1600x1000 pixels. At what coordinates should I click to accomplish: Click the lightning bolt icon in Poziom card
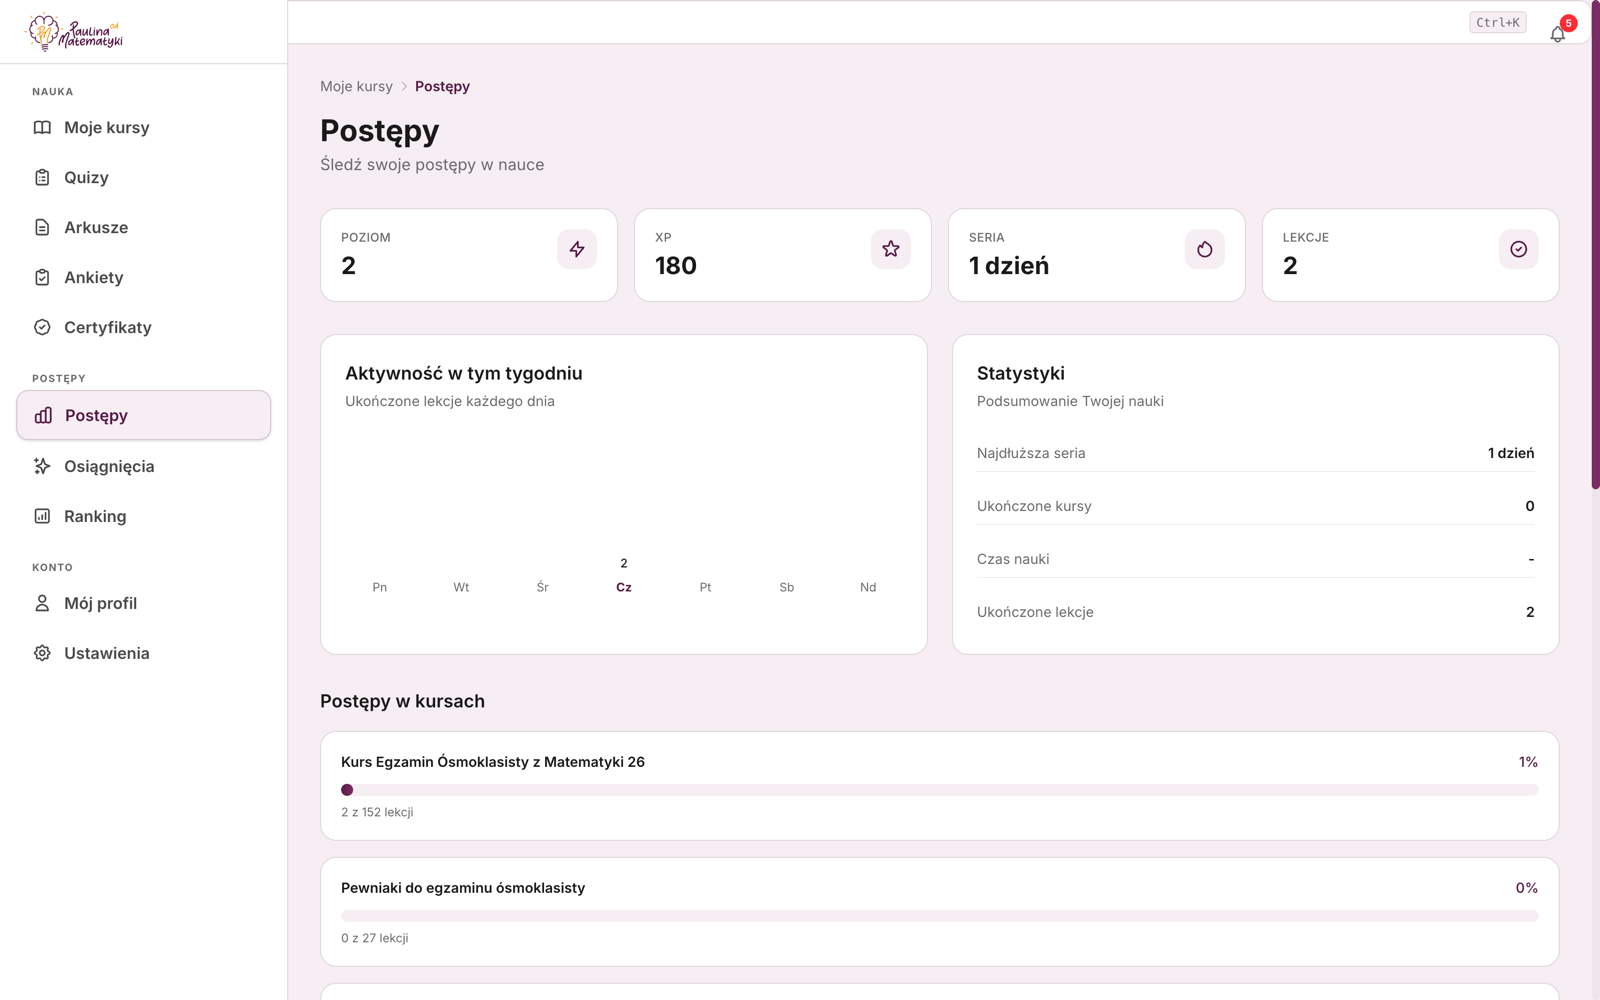click(577, 249)
